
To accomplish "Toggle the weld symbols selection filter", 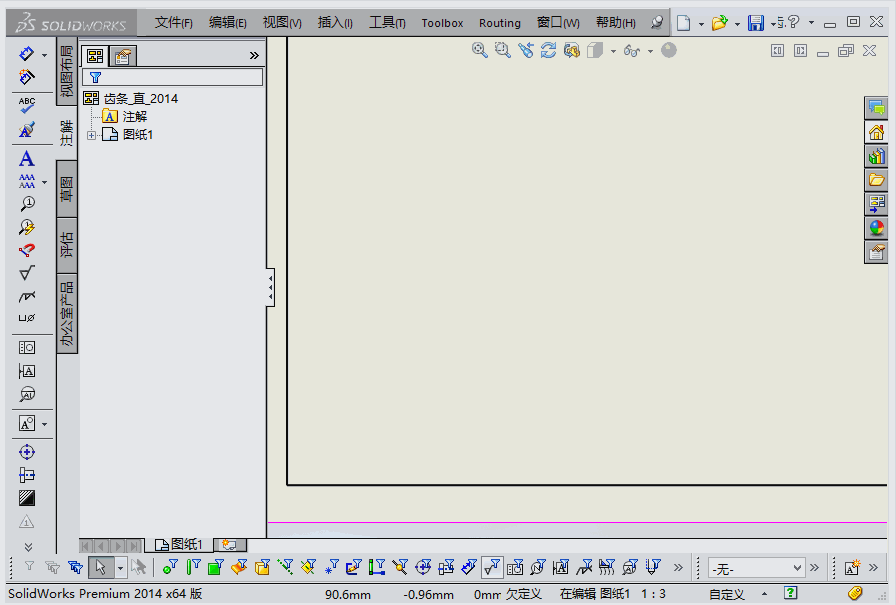I will pos(584,567).
